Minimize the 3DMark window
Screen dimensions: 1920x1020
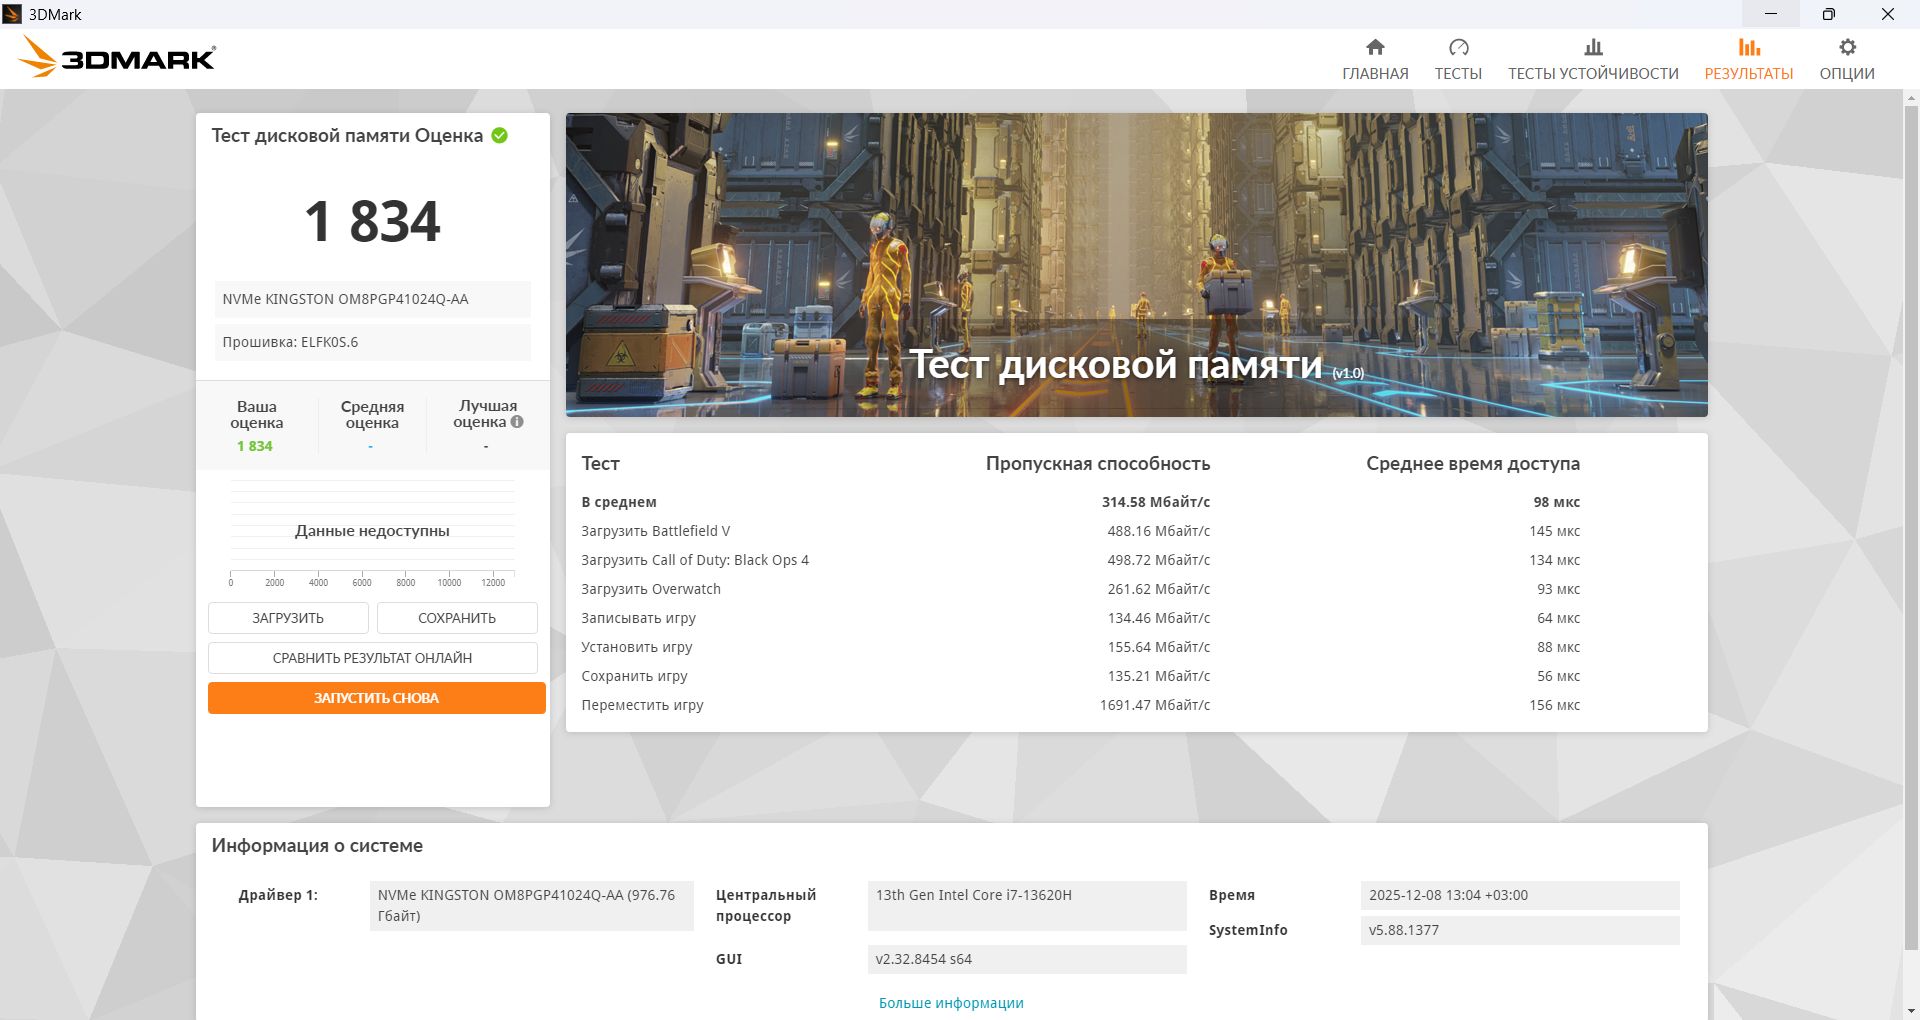coord(1771,14)
